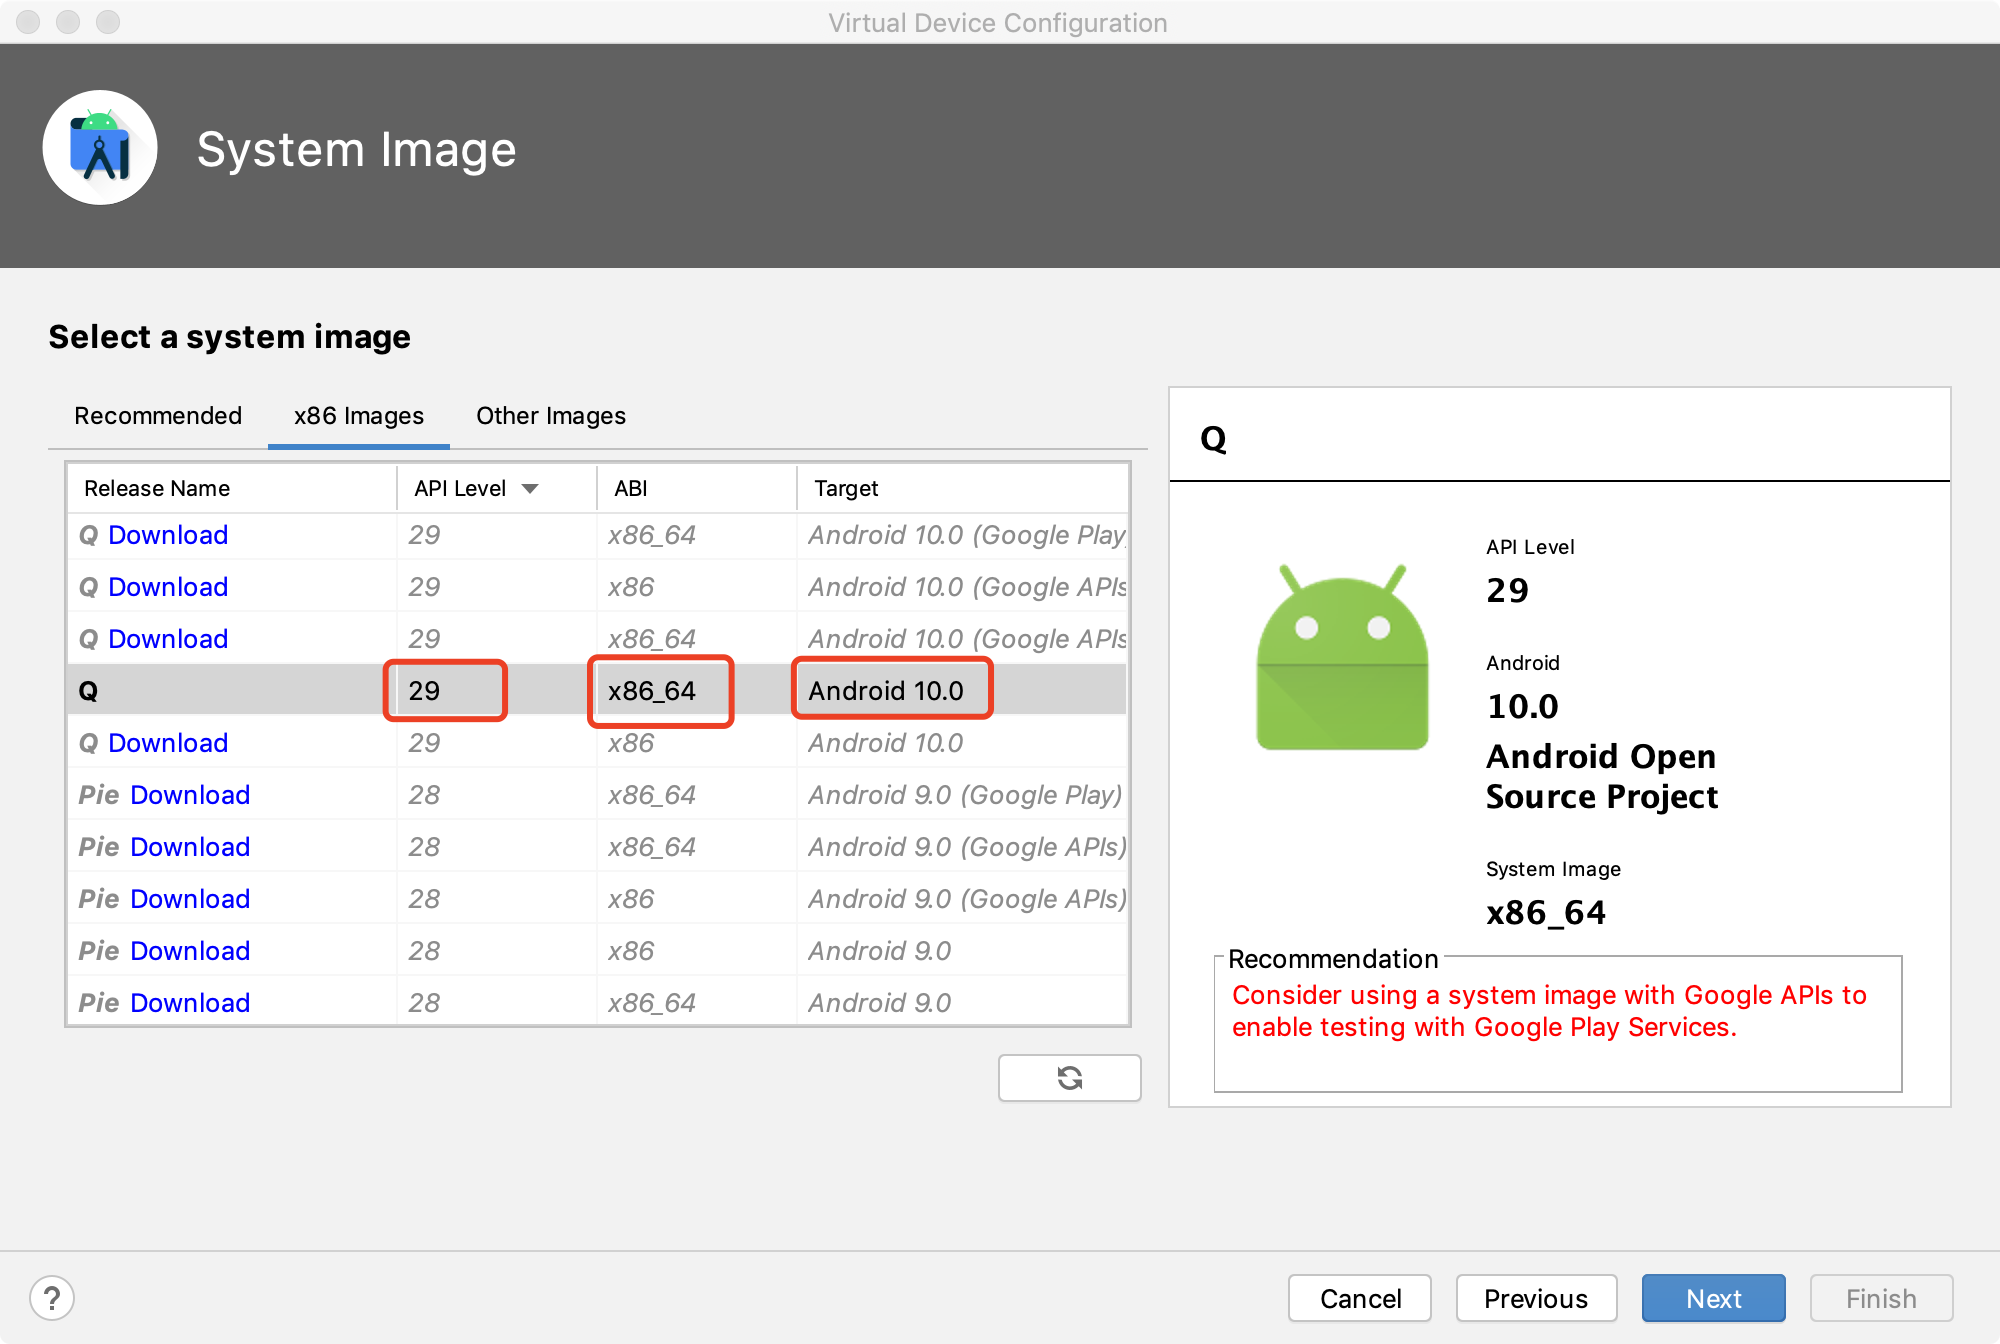
Task: Download Q x86 Google APIs image
Action: 168,587
